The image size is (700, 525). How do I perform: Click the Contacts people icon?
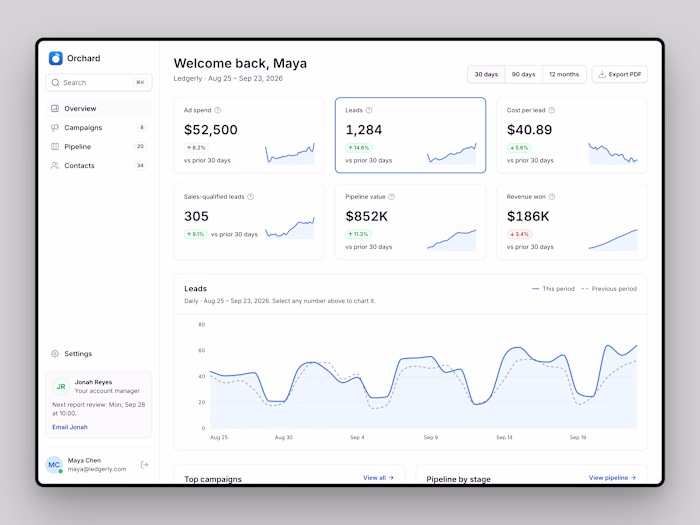55,166
